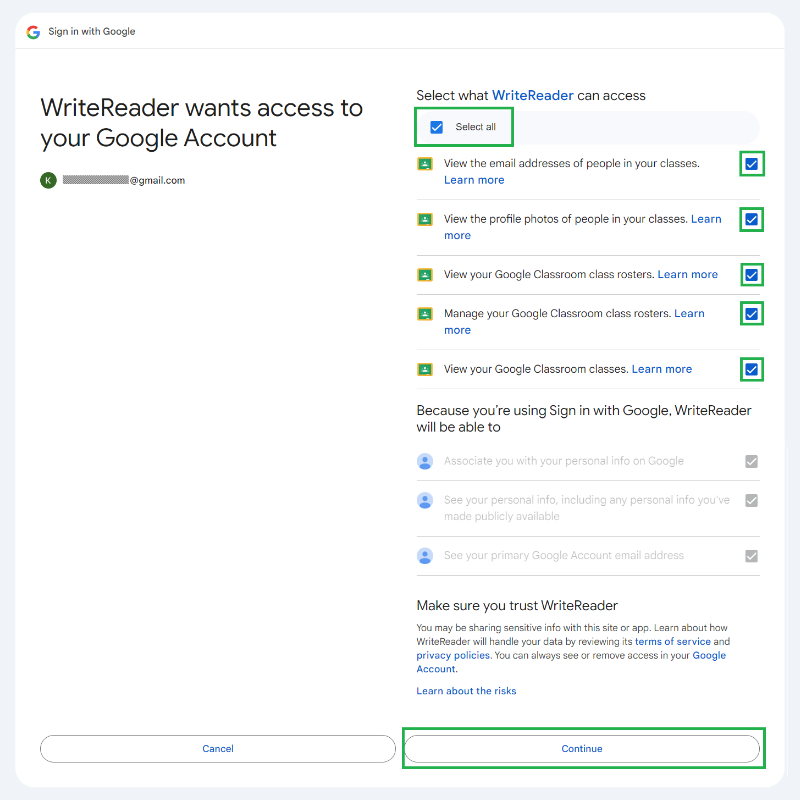Open the WriteReader link in the access heading
This screenshot has height=800, width=800.
533,95
